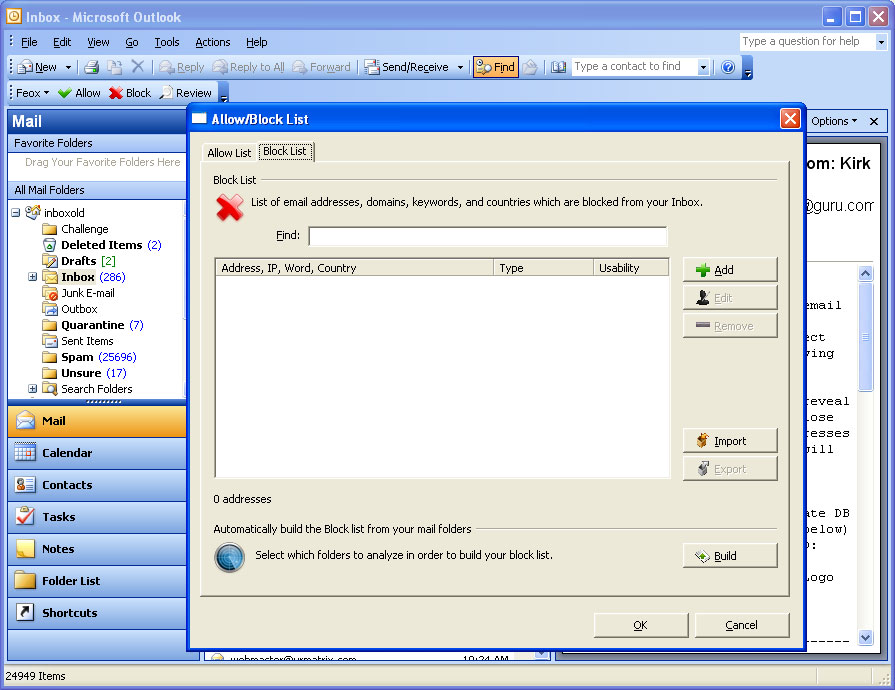895x690 pixels.
Task: Open the Actions menu
Action: (x=213, y=42)
